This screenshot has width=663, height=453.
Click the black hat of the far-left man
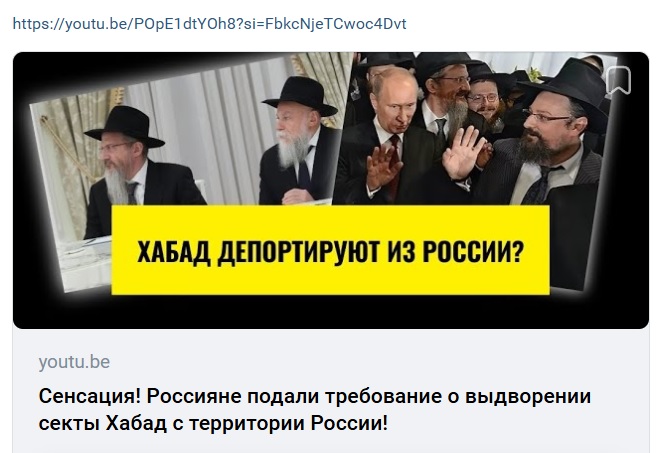(125, 126)
